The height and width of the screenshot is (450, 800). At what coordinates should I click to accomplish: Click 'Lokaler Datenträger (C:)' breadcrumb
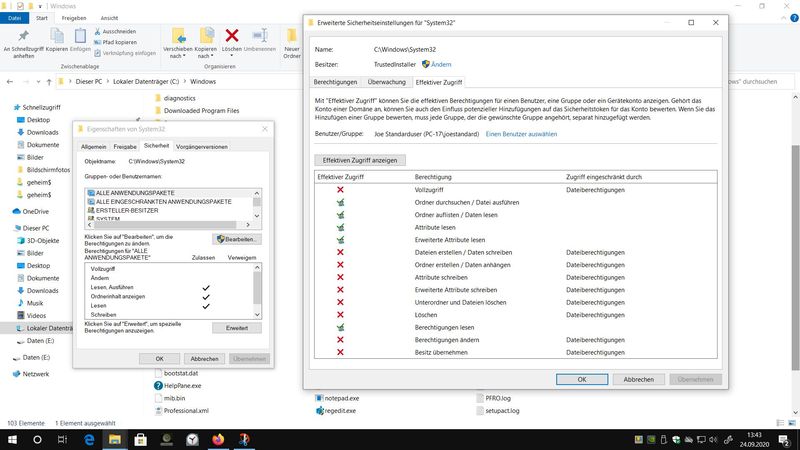[146, 82]
